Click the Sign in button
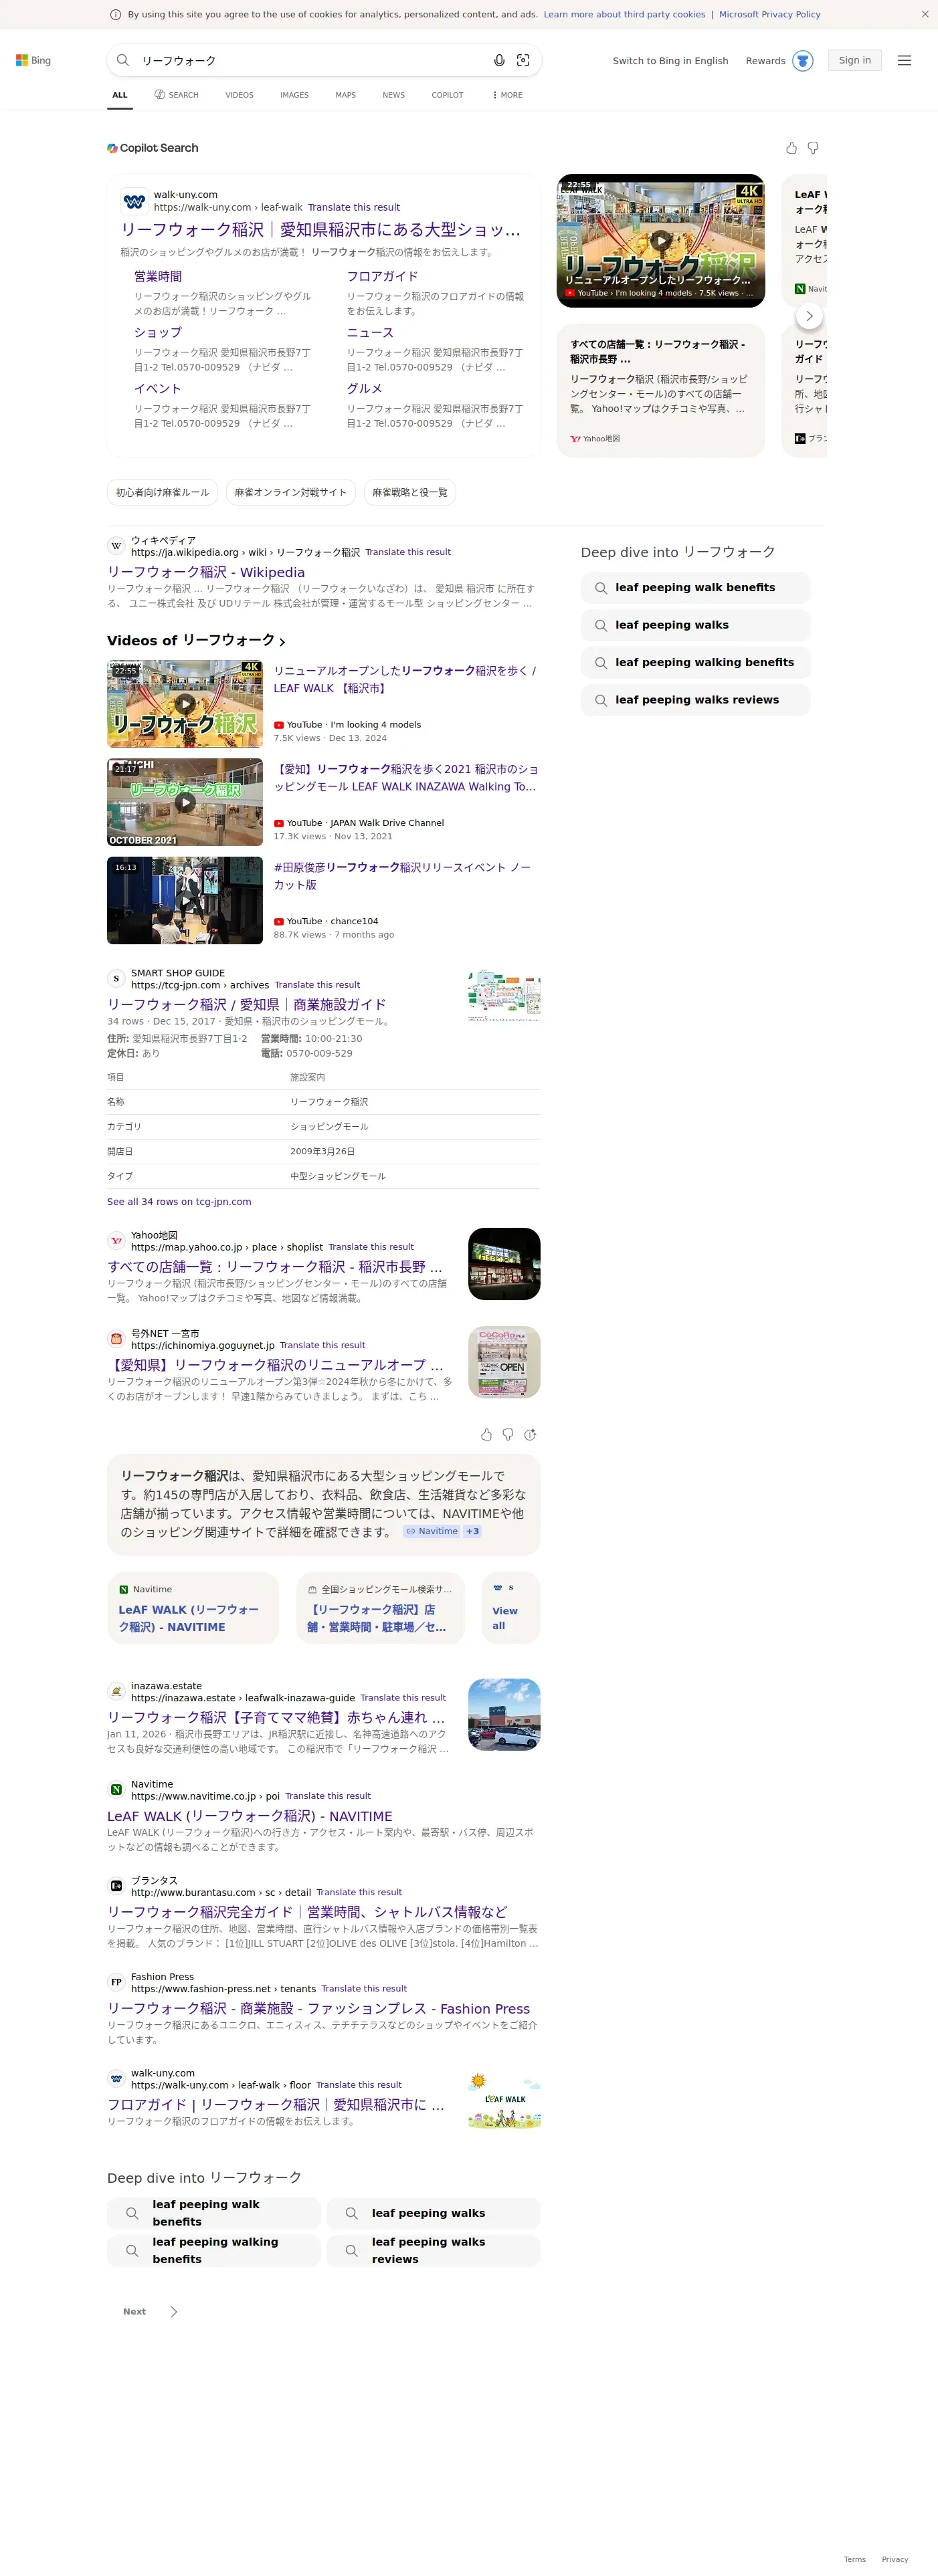Image resolution: width=938 pixels, height=2576 pixels. click(854, 60)
